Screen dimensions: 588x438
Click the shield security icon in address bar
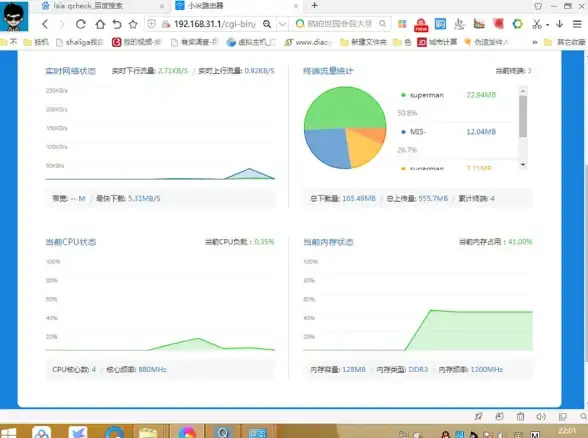pyautogui.click(x=152, y=24)
